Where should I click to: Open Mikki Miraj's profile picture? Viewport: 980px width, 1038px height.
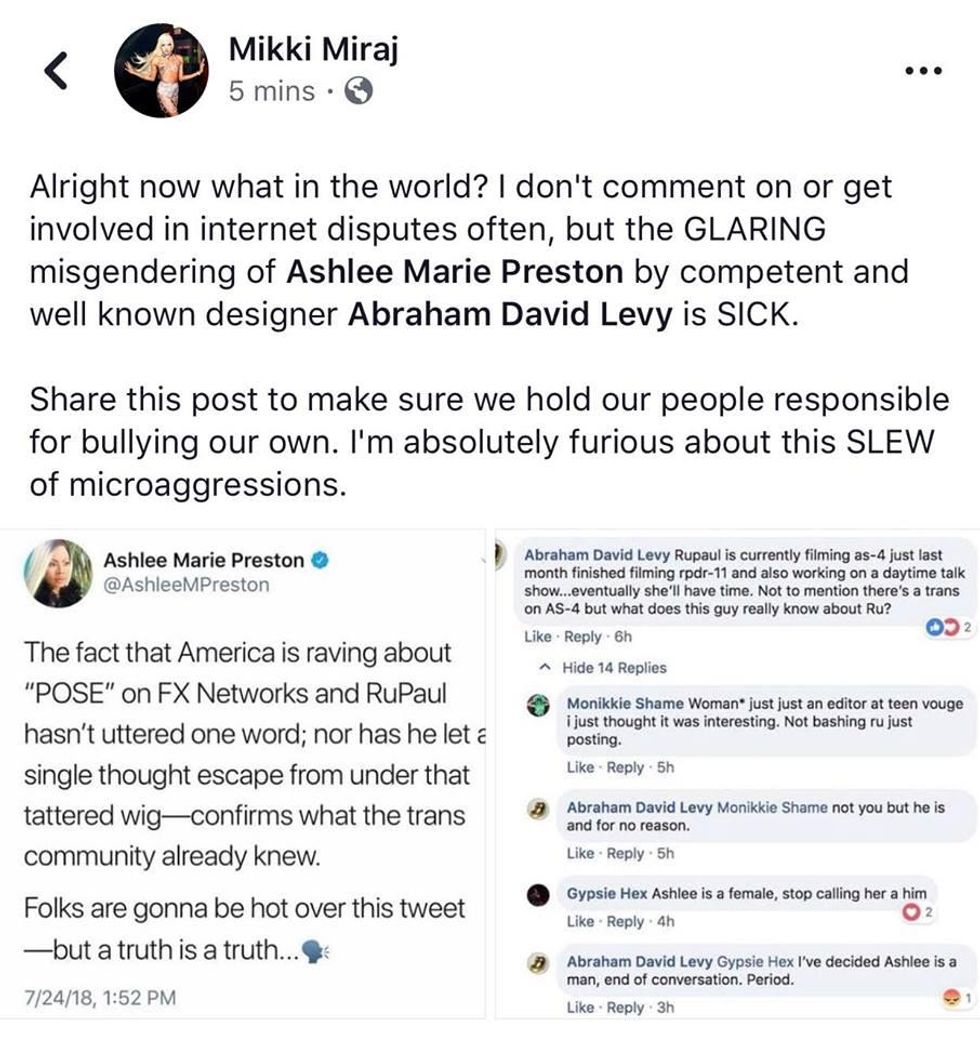coord(160,68)
